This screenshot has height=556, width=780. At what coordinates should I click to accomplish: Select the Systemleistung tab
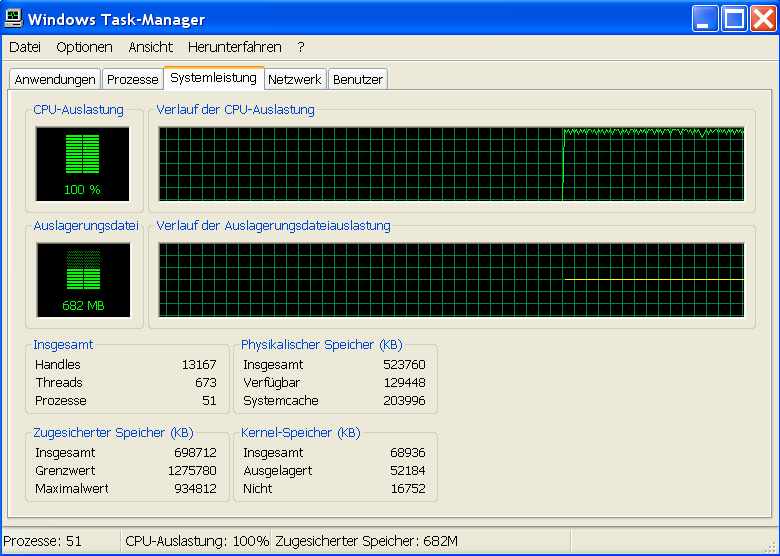pos(213,78)
